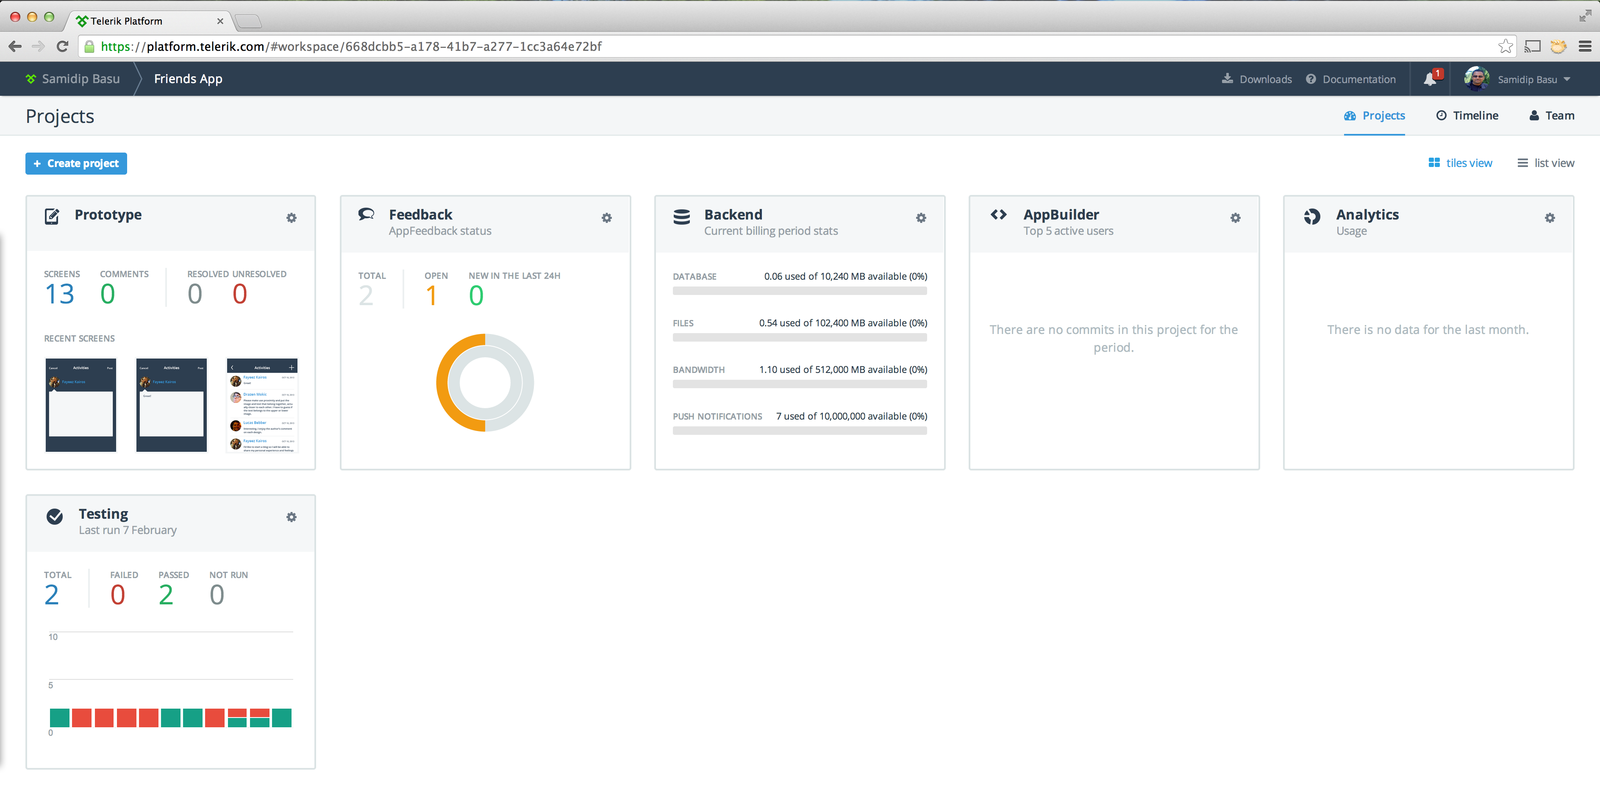The image size is (1600, 790).
Task: Open settings gear on Backend card
Action: coord(921,218)
